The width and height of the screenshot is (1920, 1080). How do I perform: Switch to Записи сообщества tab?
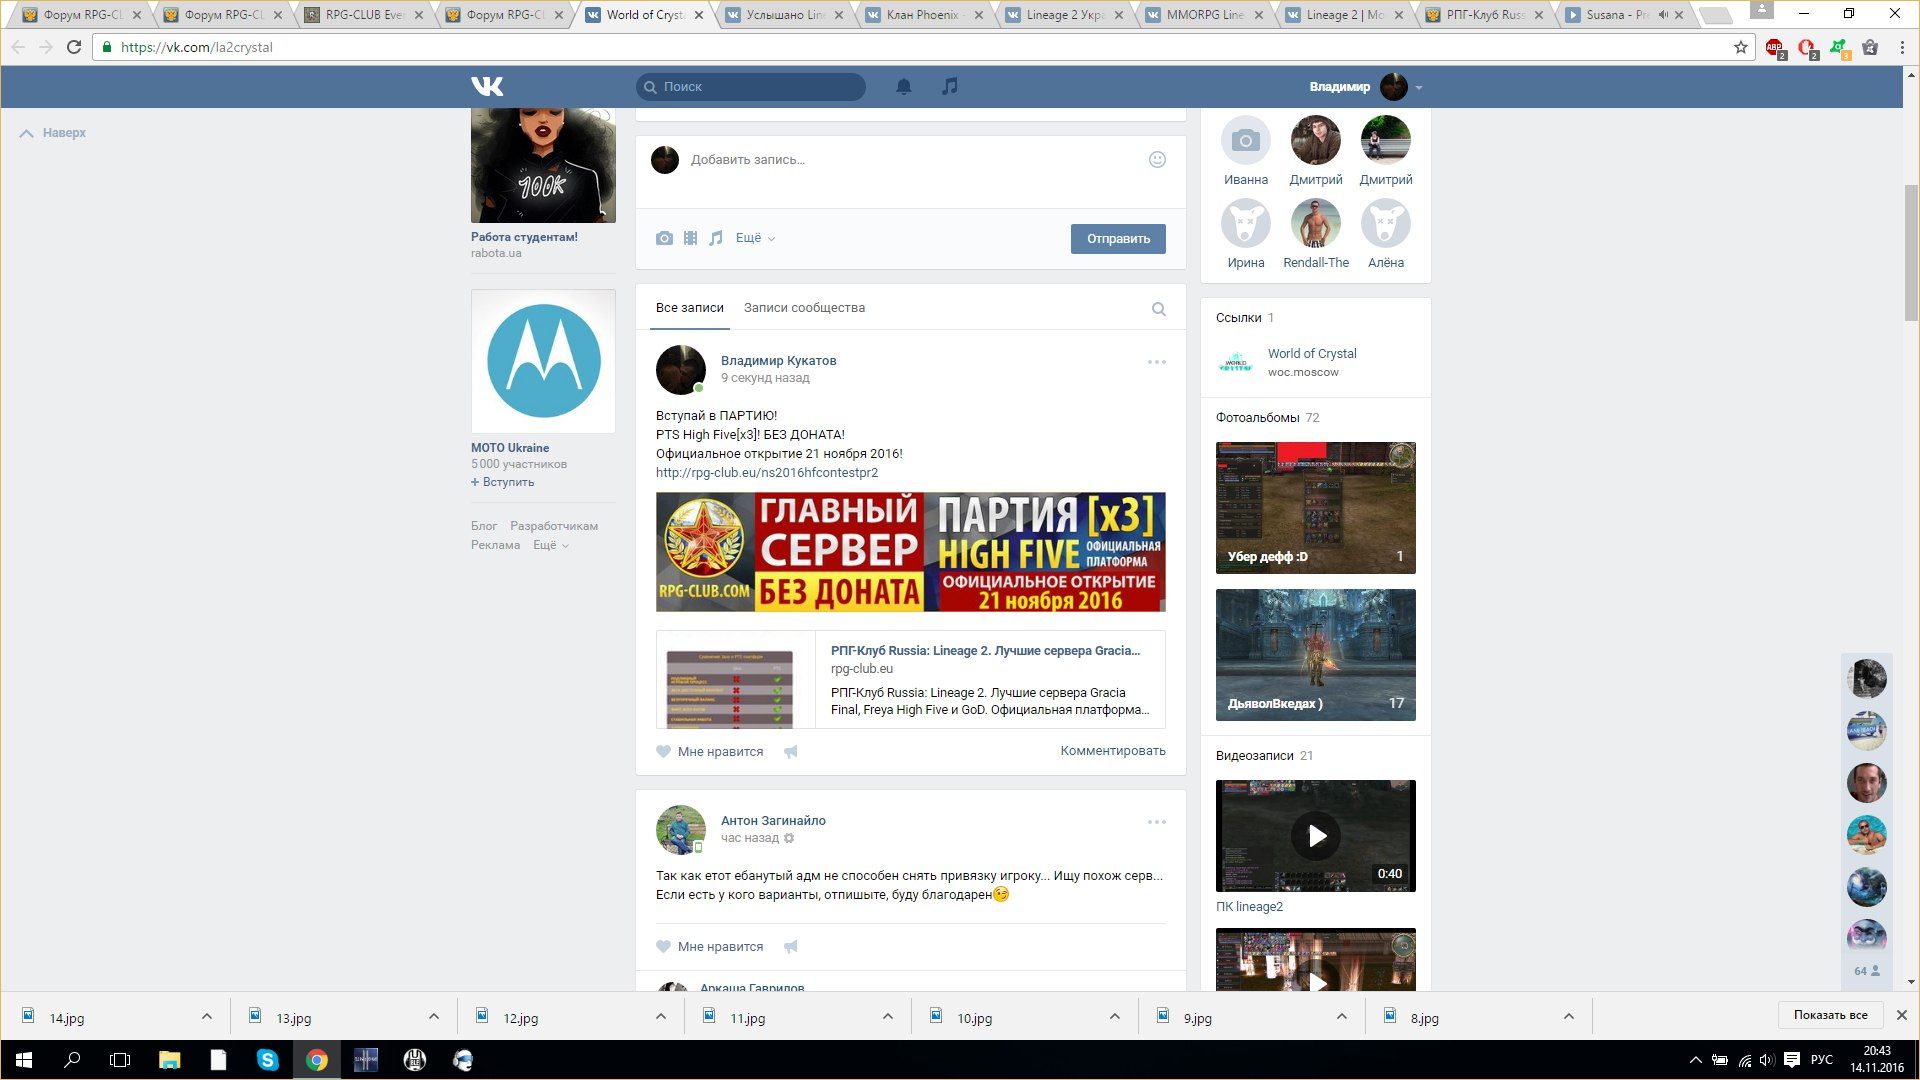click(804, 308)
